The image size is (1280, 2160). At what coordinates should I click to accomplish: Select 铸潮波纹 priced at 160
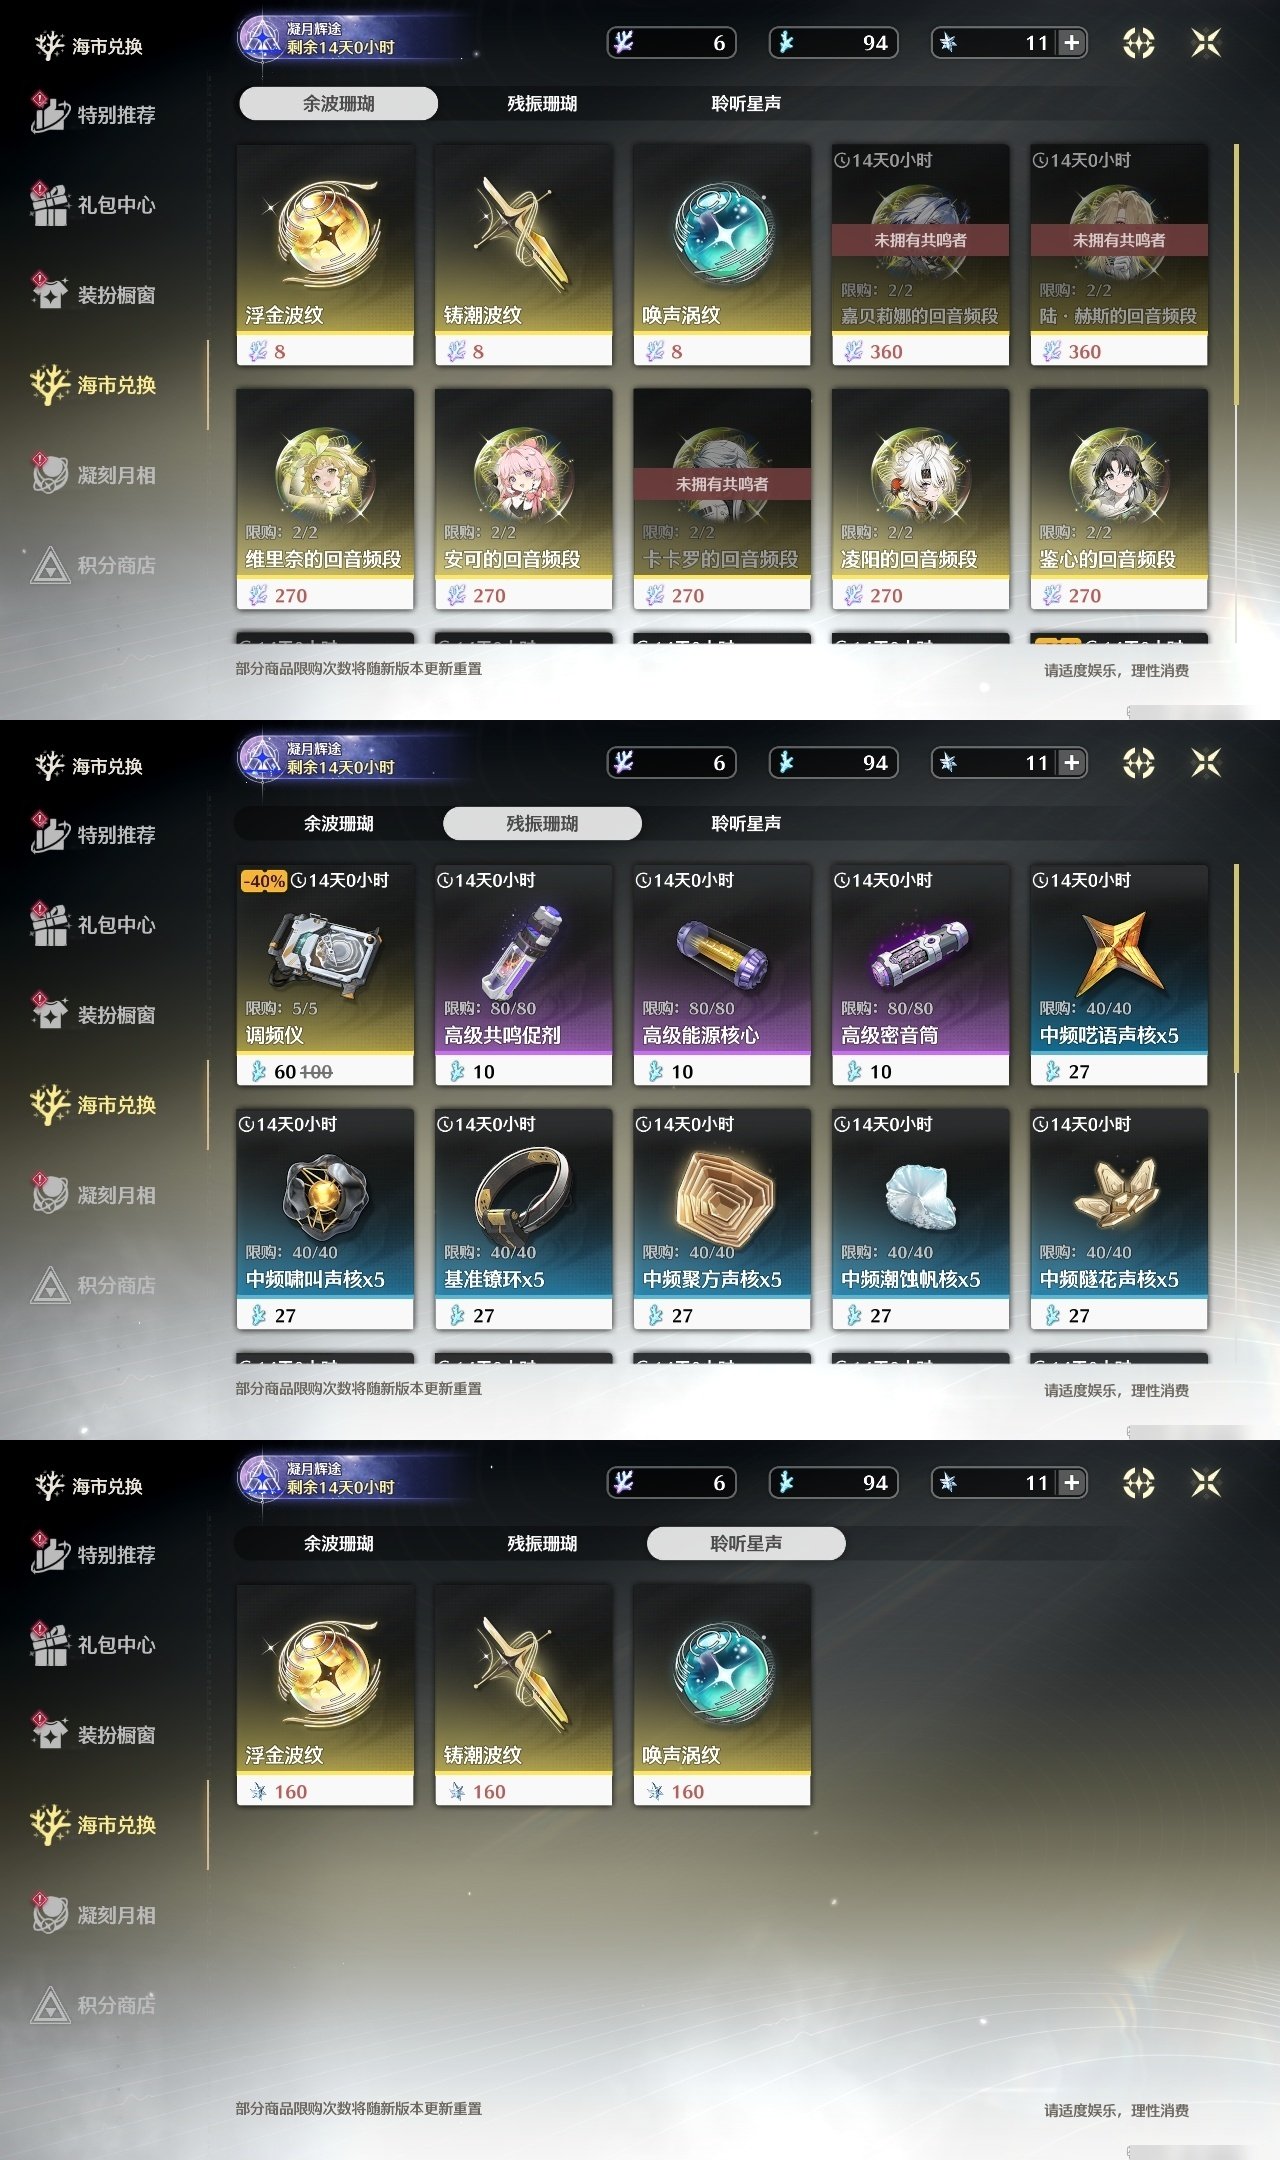(x=523, y=1695)
